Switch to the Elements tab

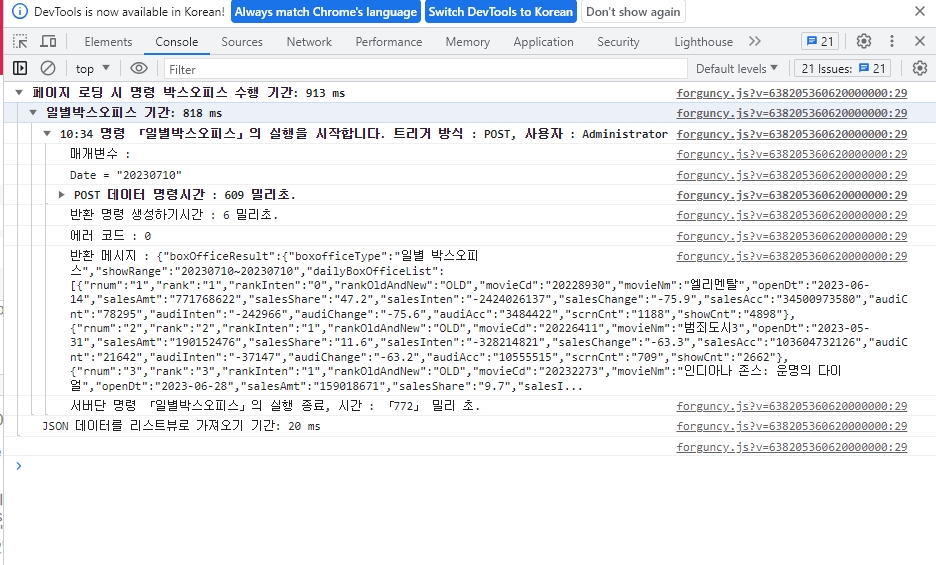[108, 42]
